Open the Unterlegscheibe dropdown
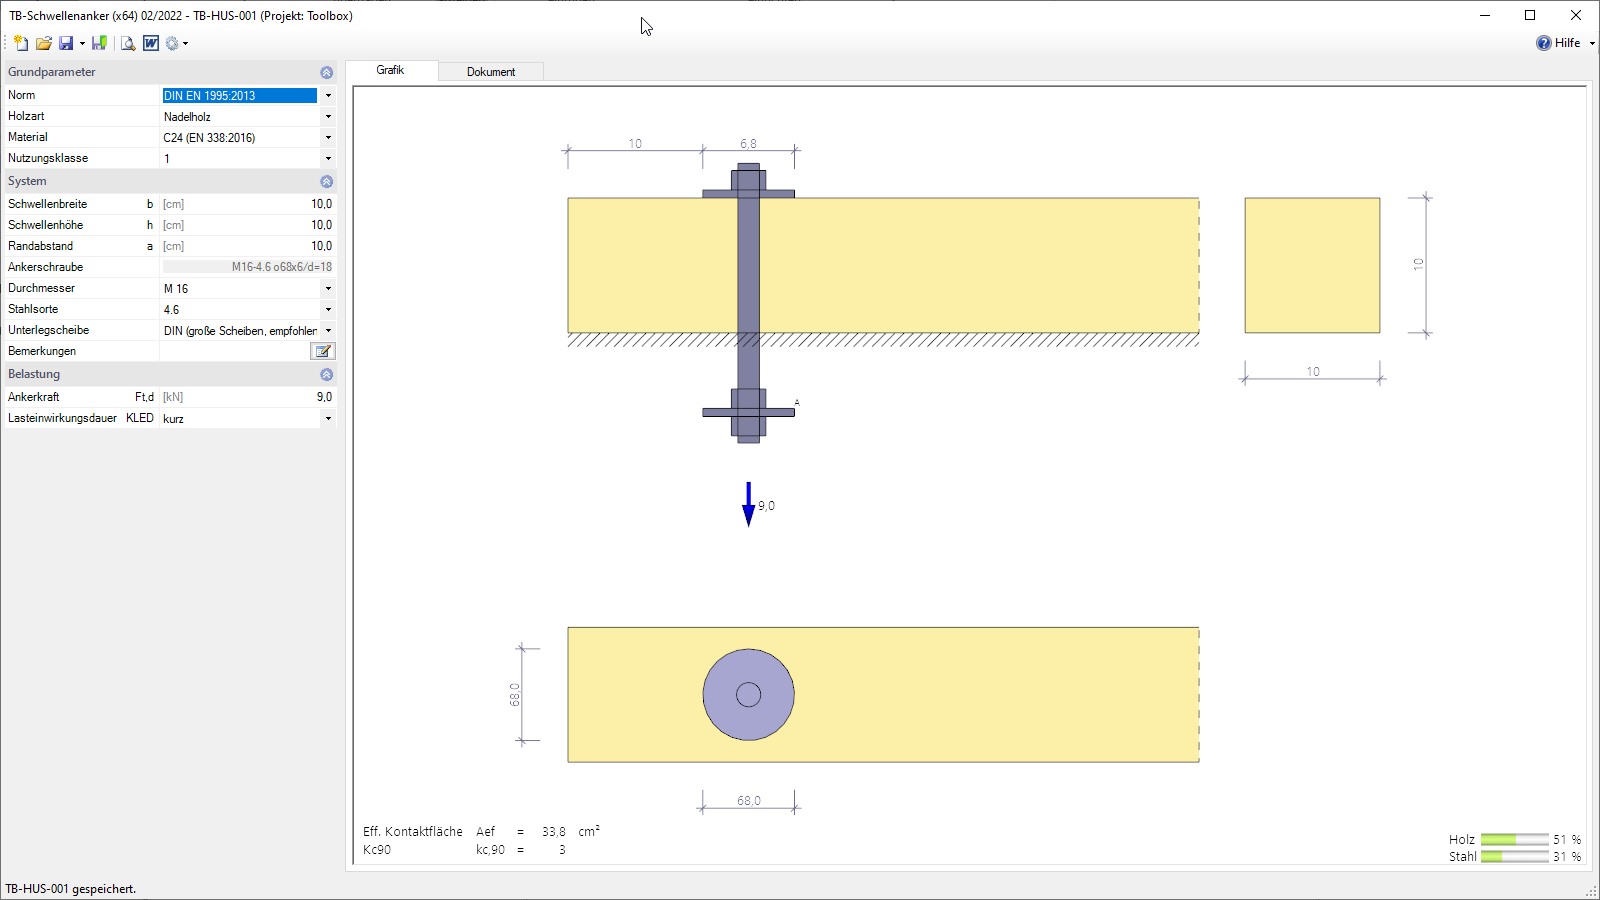The image size is (1600, 900). tap(328, 330)
